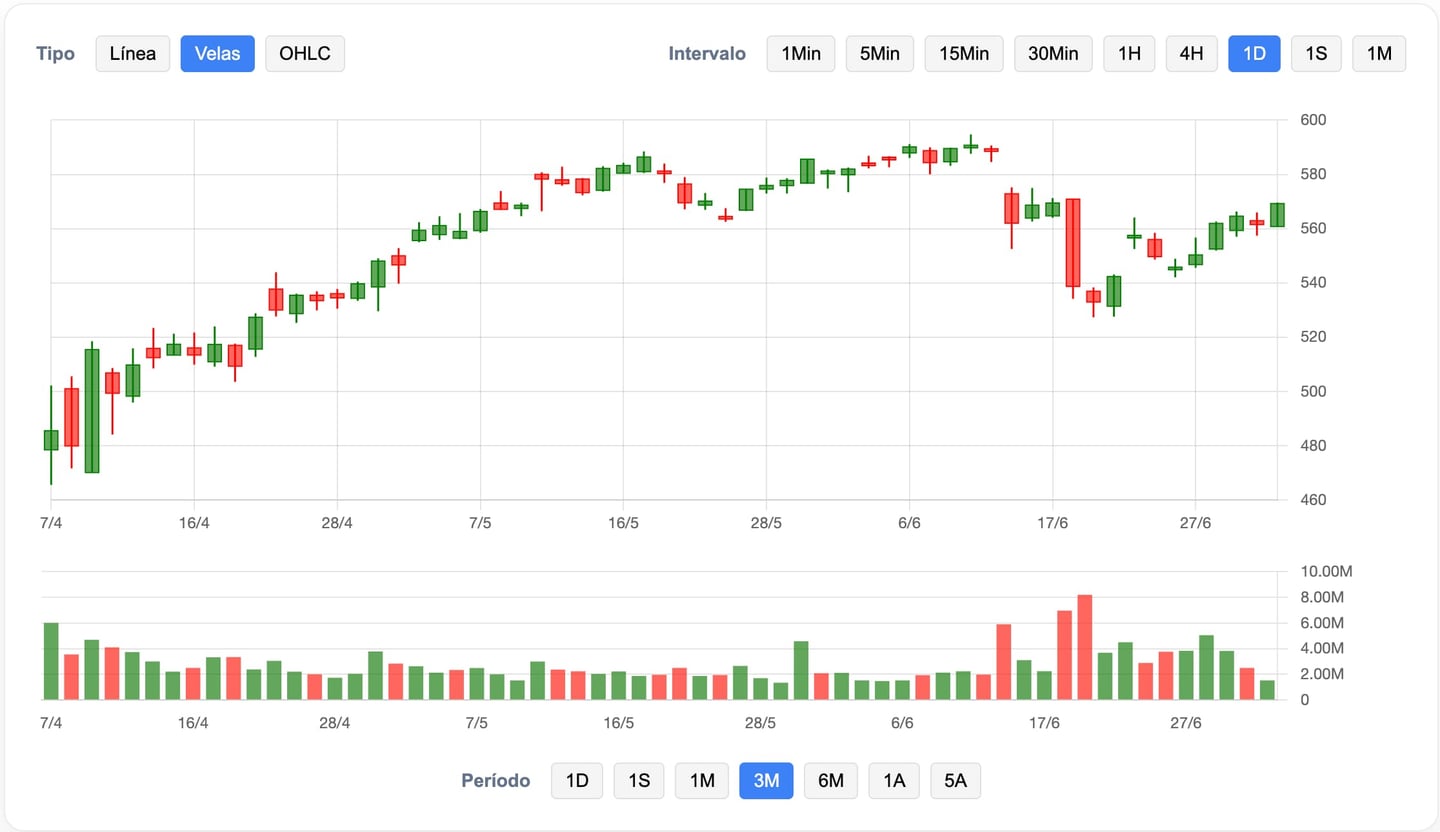Show the 5A period range
The width and height of the screenshot is (1440, 832).
coord(955,781)
